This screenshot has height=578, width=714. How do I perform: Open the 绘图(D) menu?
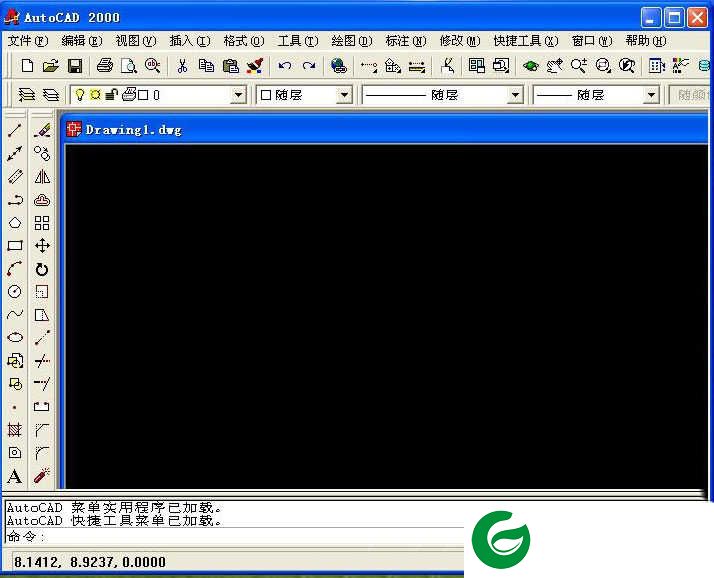[x=352, y=41]
